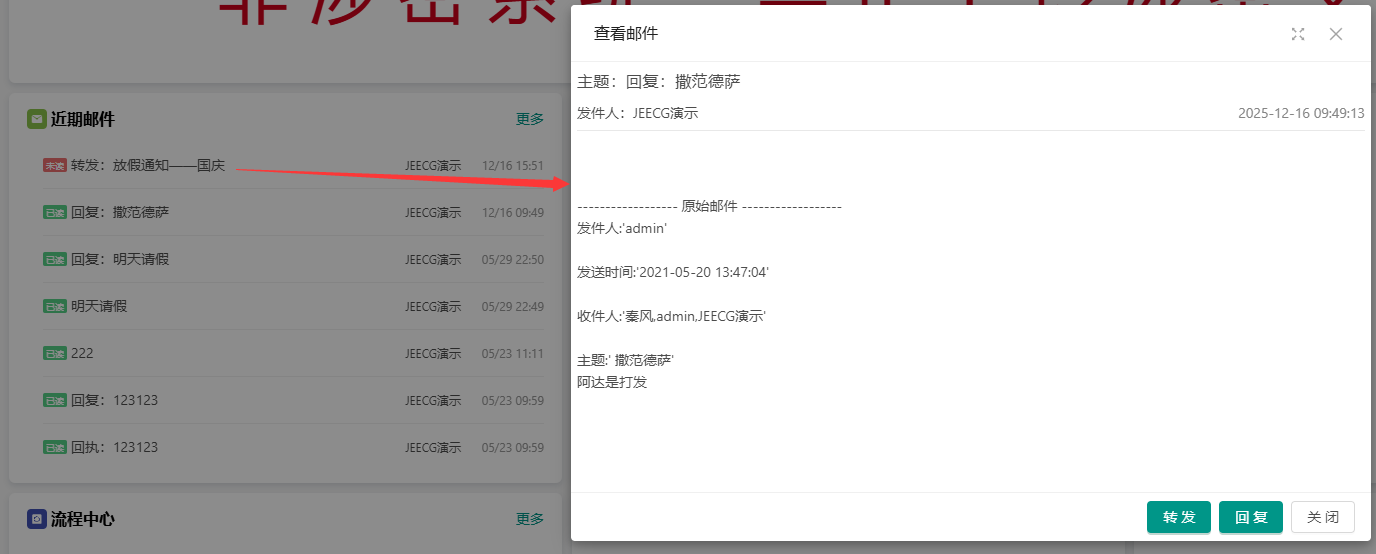Click body text 阿达是打发
Image resolution: width=1376 pixels, height=554 pixels.
tap(612, 382)
